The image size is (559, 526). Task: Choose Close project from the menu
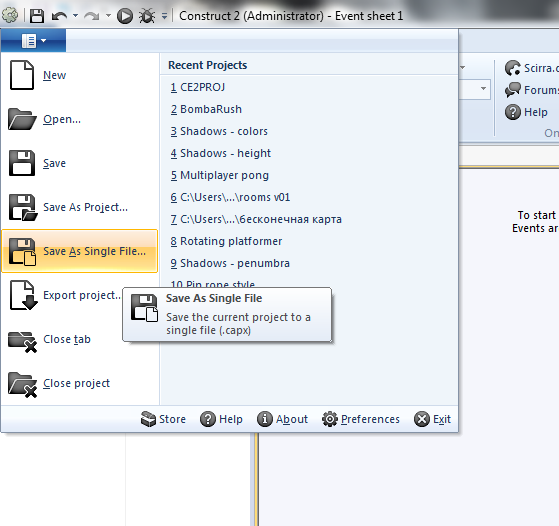point(77,383)
